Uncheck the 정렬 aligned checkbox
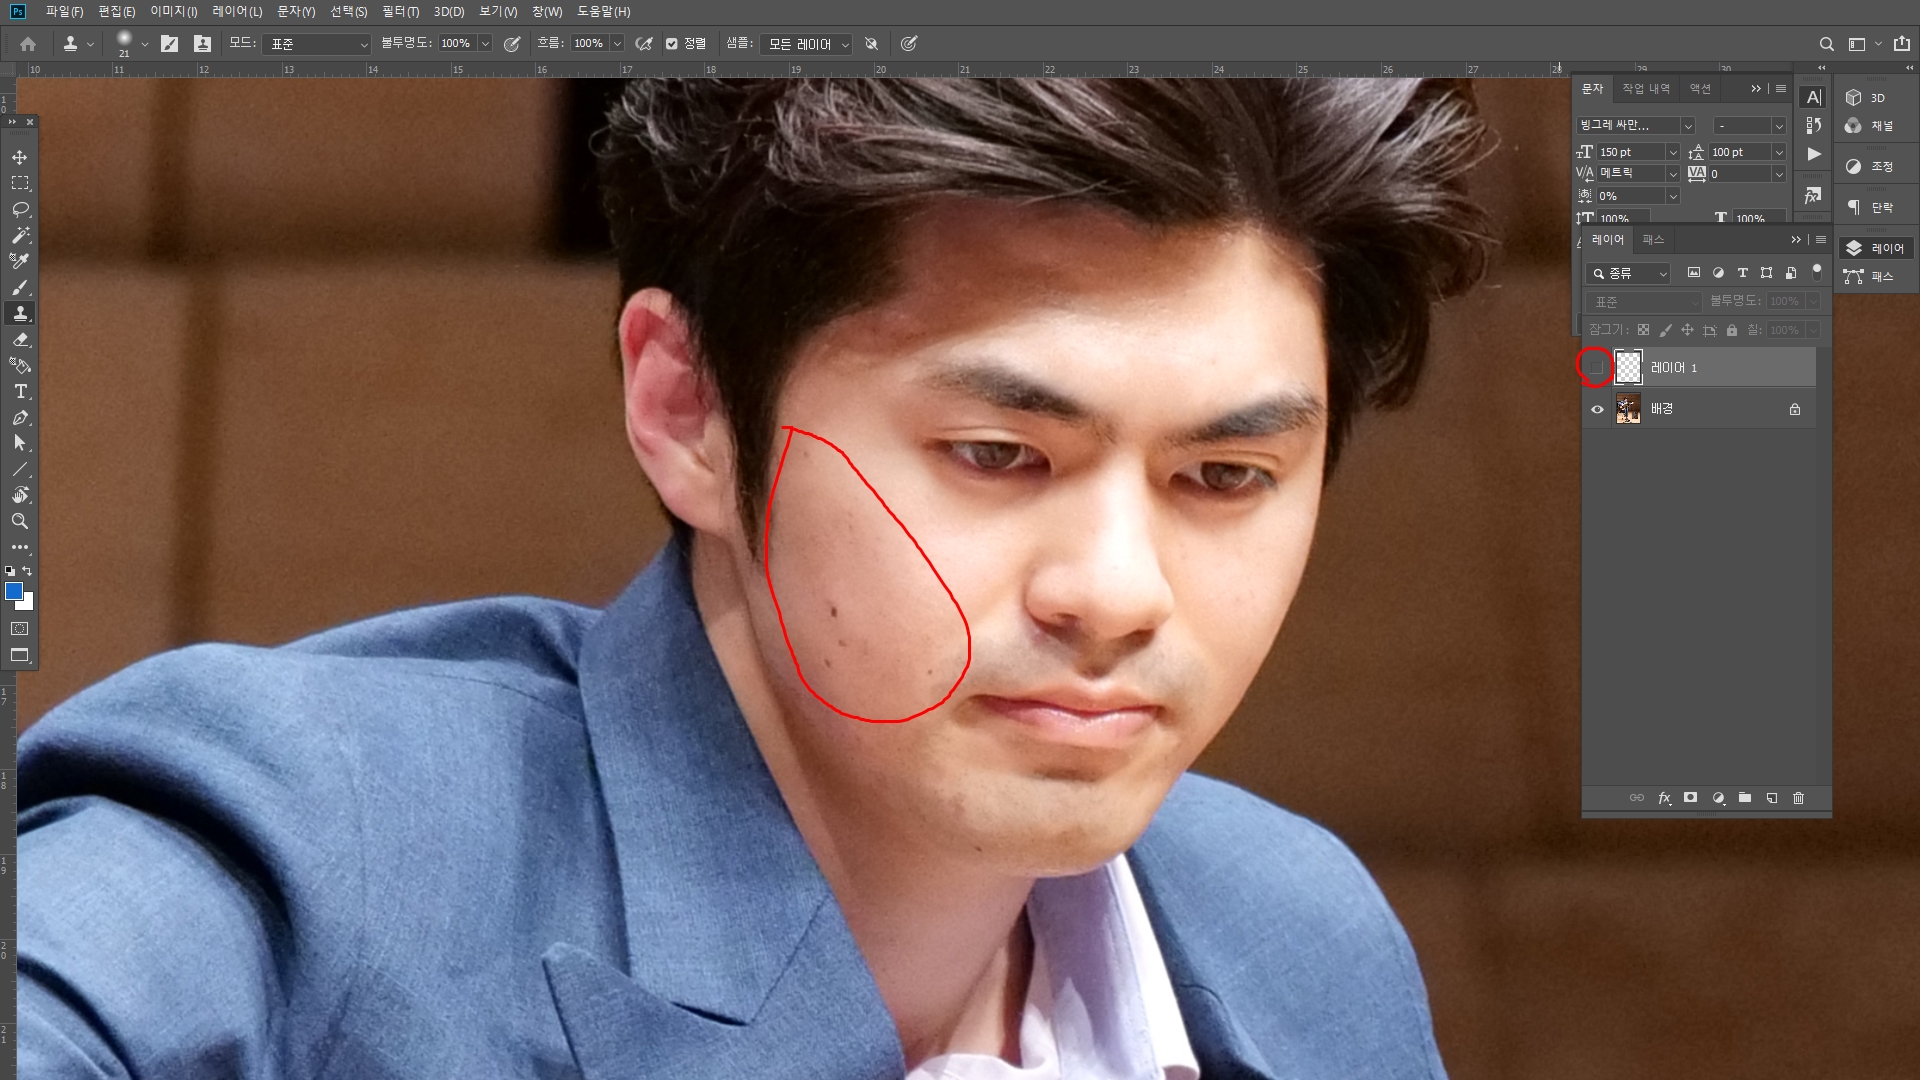Image resolution: width=1920 pixels, height=1080 pixels. (672, 44)
